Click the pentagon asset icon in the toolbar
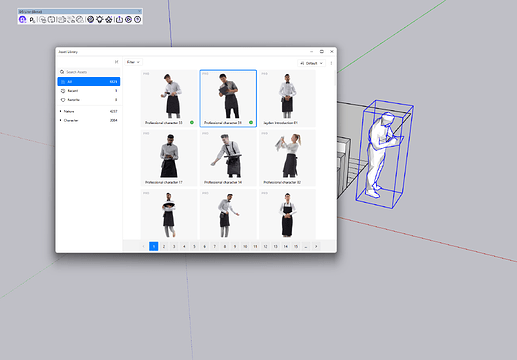 [109, 20]
